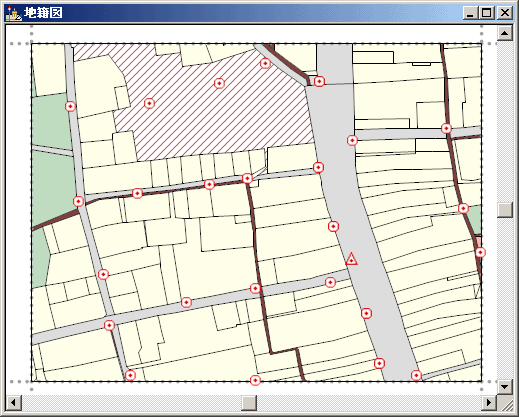Screen dimensions: 519x417
Task: Click the 地籍図 title bar application icon
Action: click(x=14, y=13)
